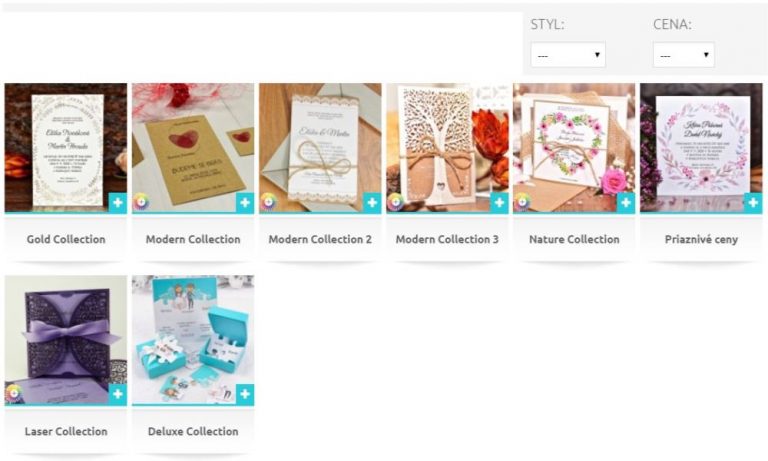Image resolution: width=768 pixels, height=461 pixels.
Task: Click plus icon on Priaznivé ceny image
Action: click(x=753, y=202)
